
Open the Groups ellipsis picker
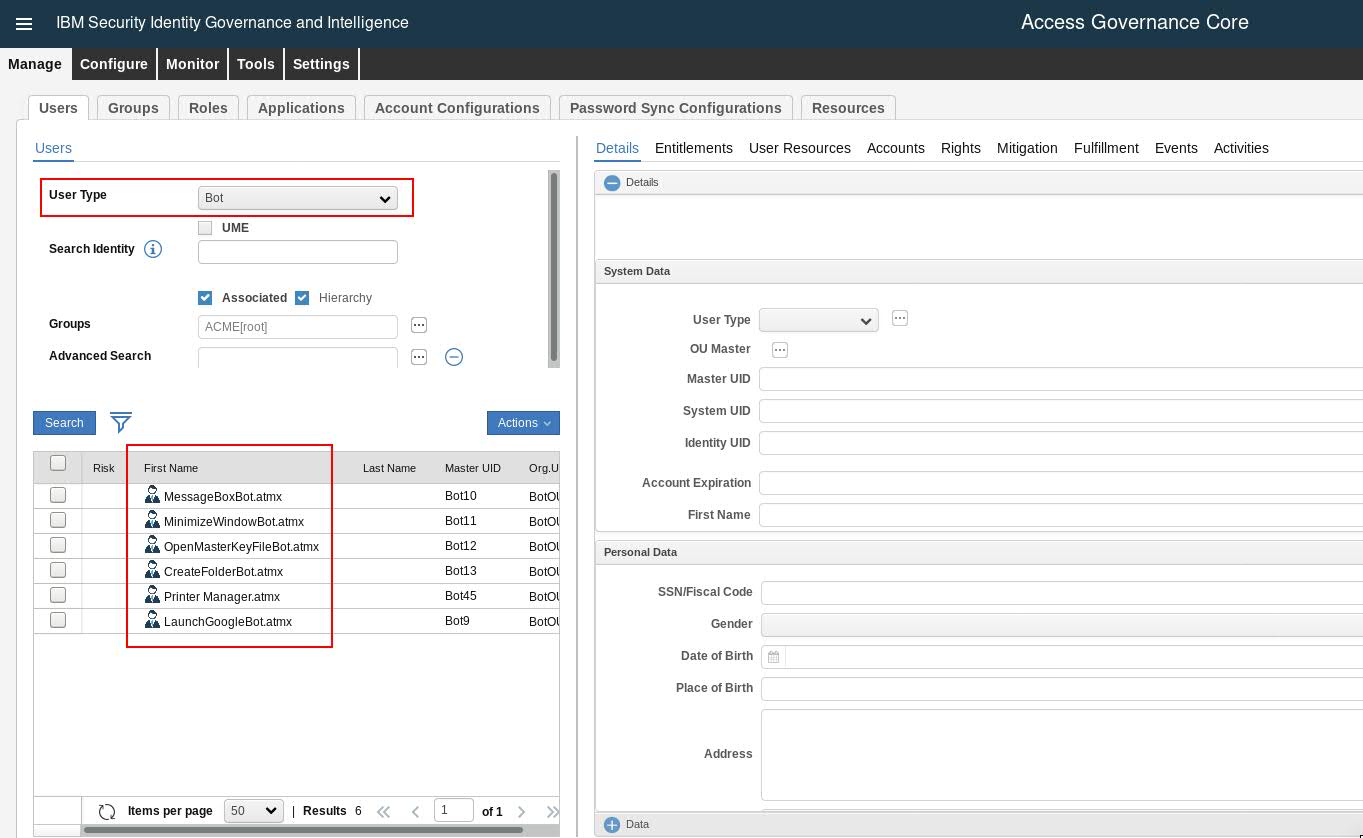coord(419,325)
